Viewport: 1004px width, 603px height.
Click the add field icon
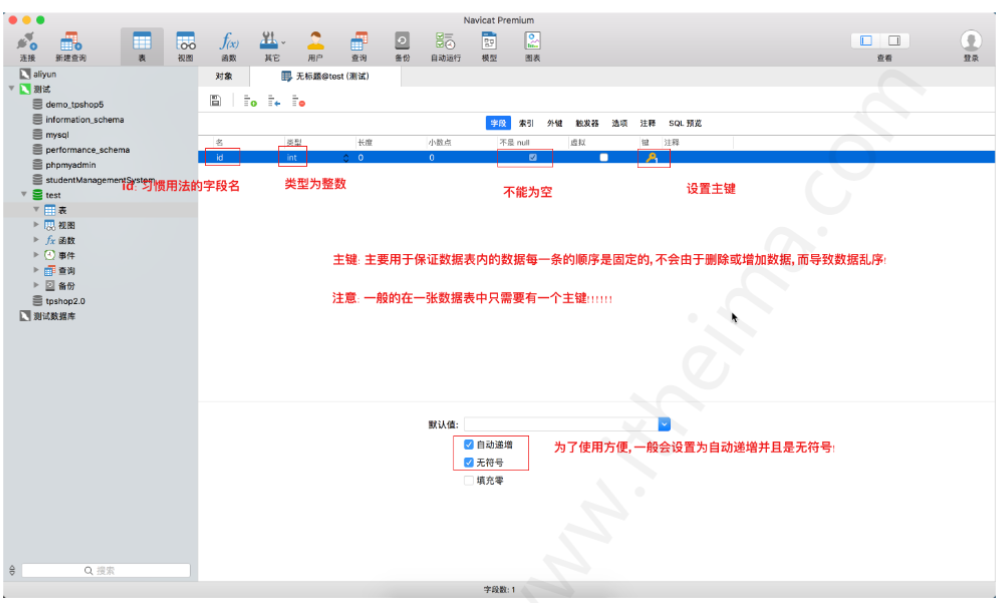250,100
